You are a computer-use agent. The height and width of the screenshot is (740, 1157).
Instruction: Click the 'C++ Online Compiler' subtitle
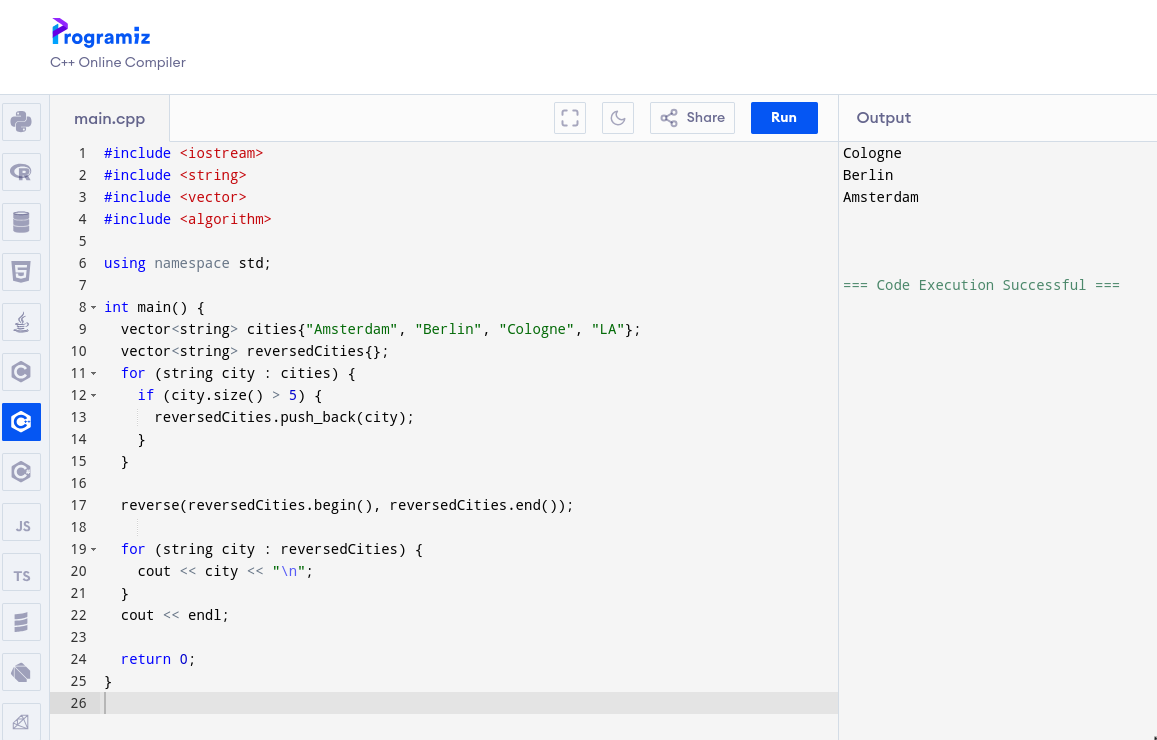coord(118,63)
